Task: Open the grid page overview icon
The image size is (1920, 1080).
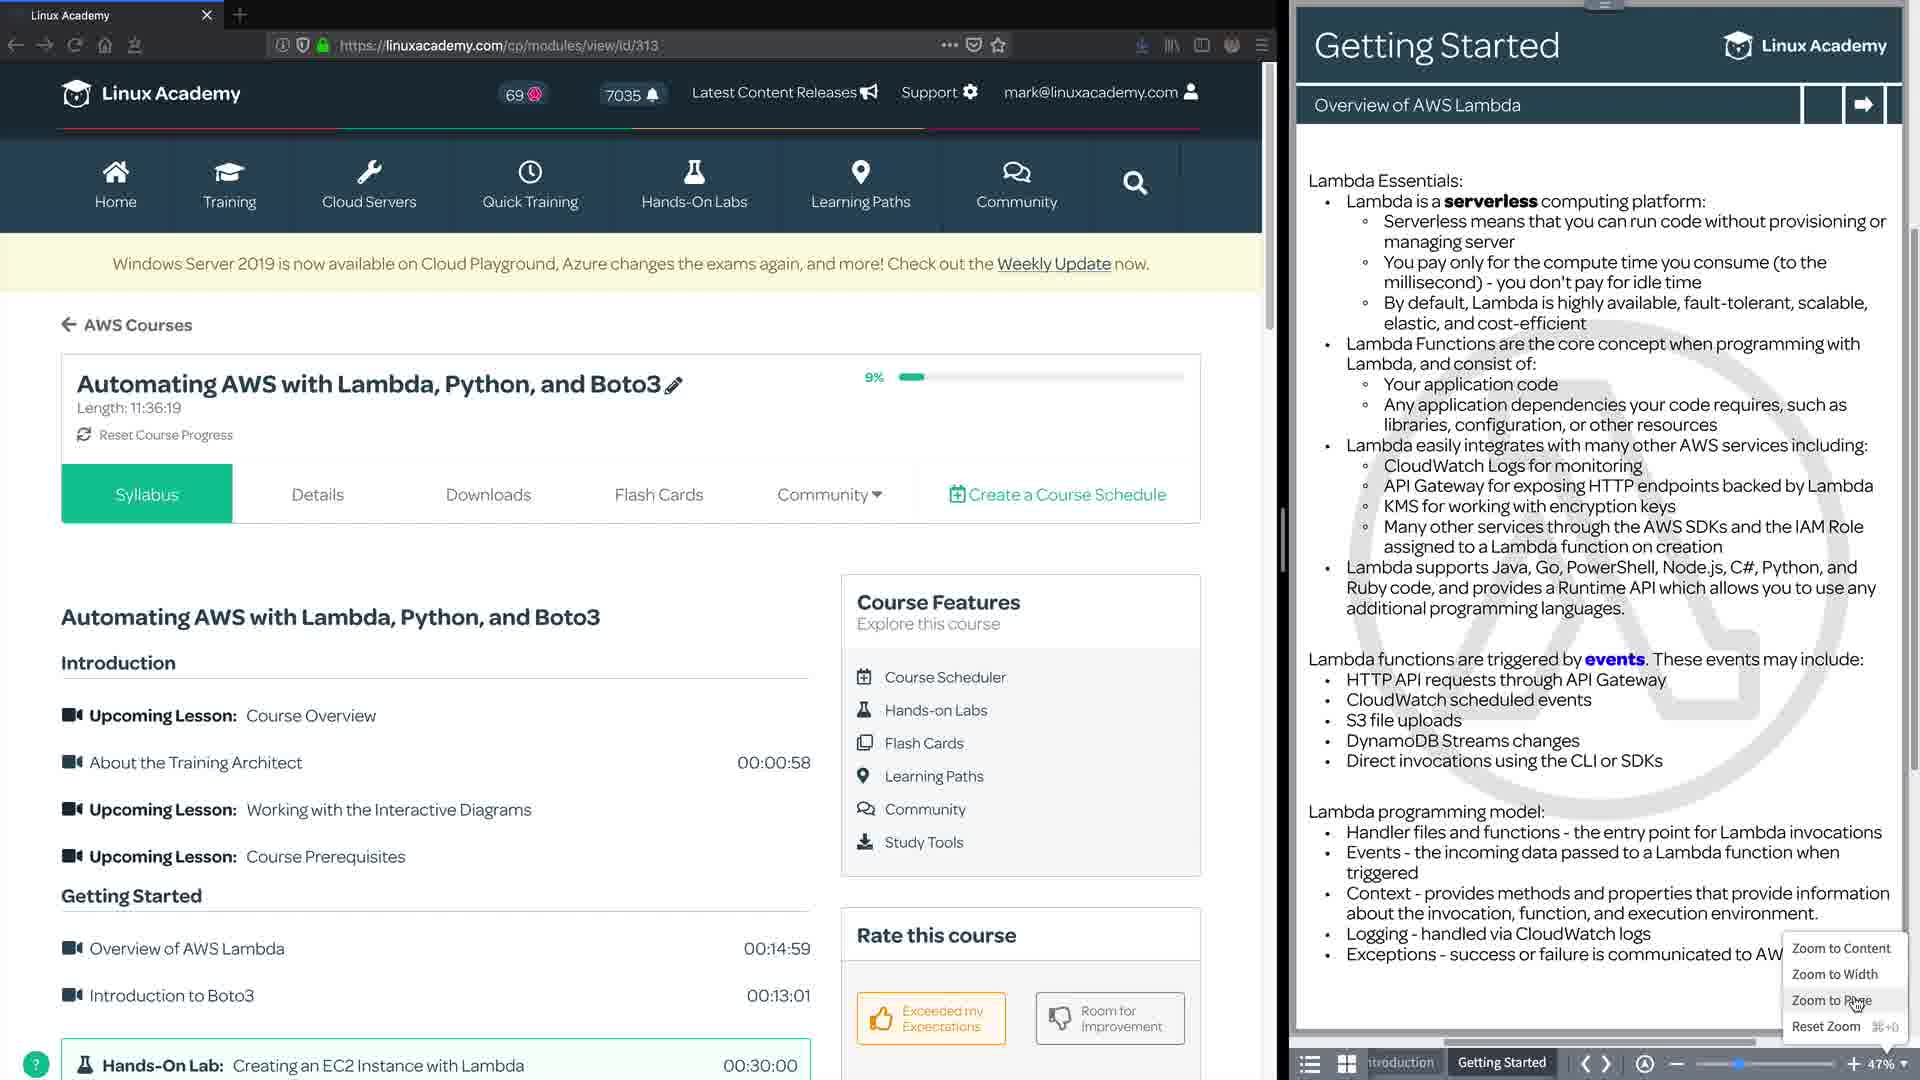Action: 1347,1064
